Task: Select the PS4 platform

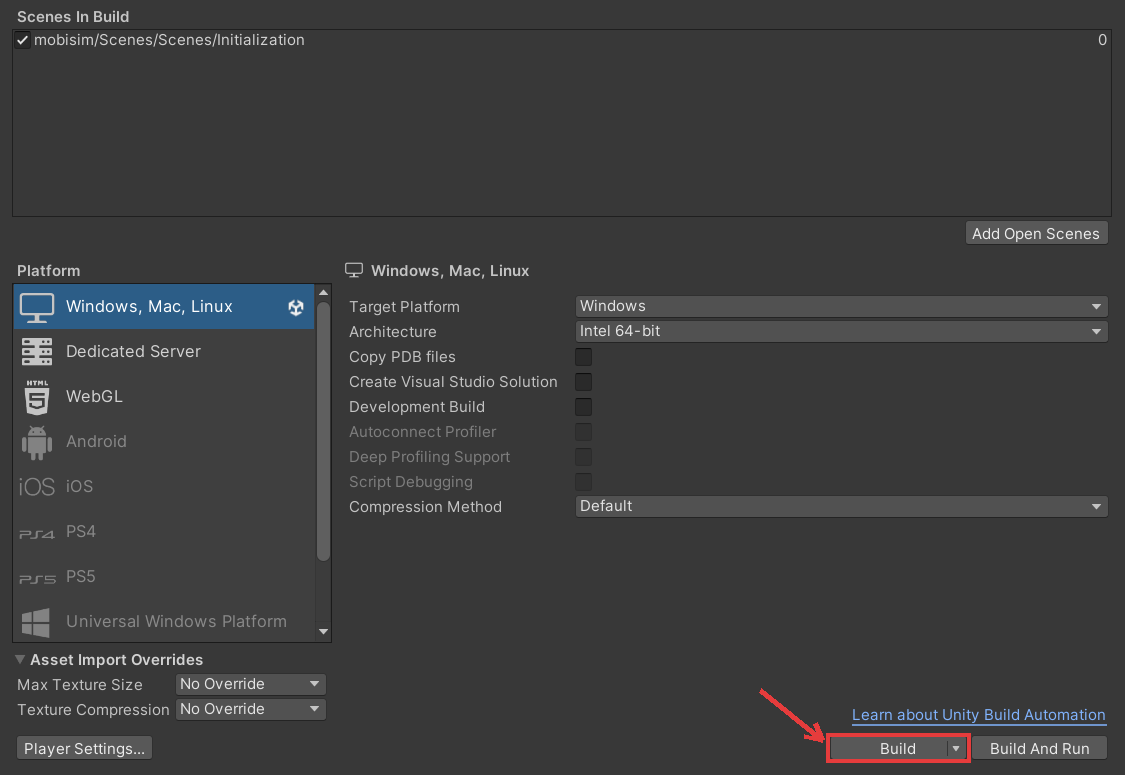Action: [x=164, y=532]
